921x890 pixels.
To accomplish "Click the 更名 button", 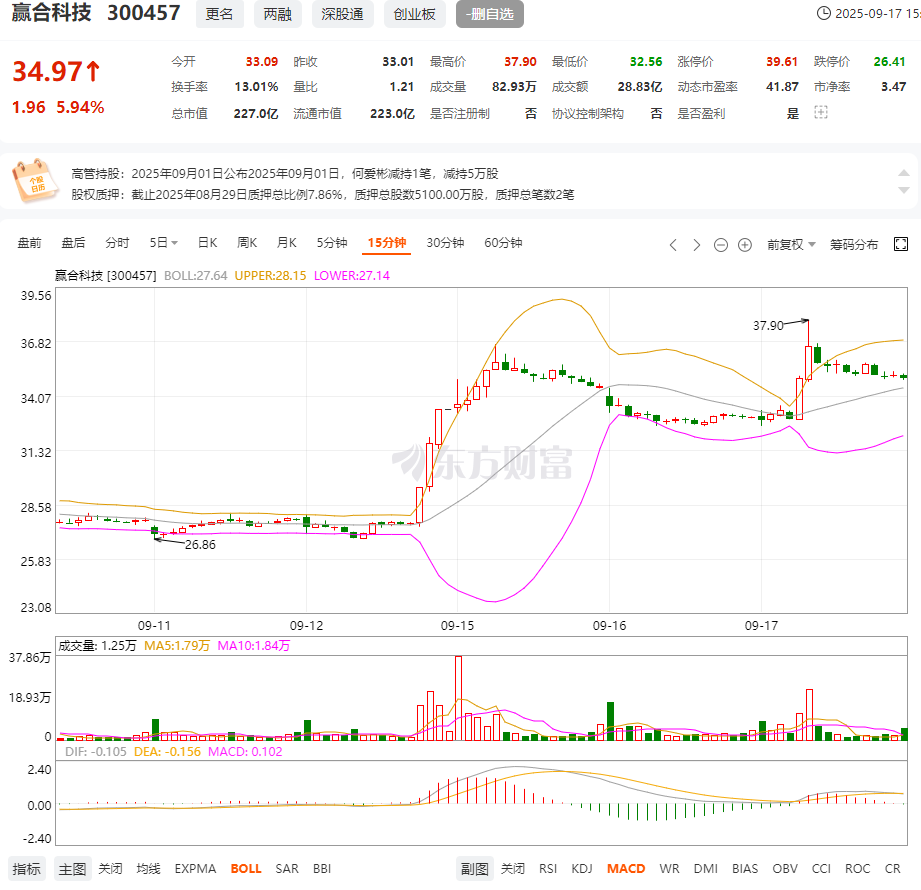I will pyautogui.click(x=220, y=14).
